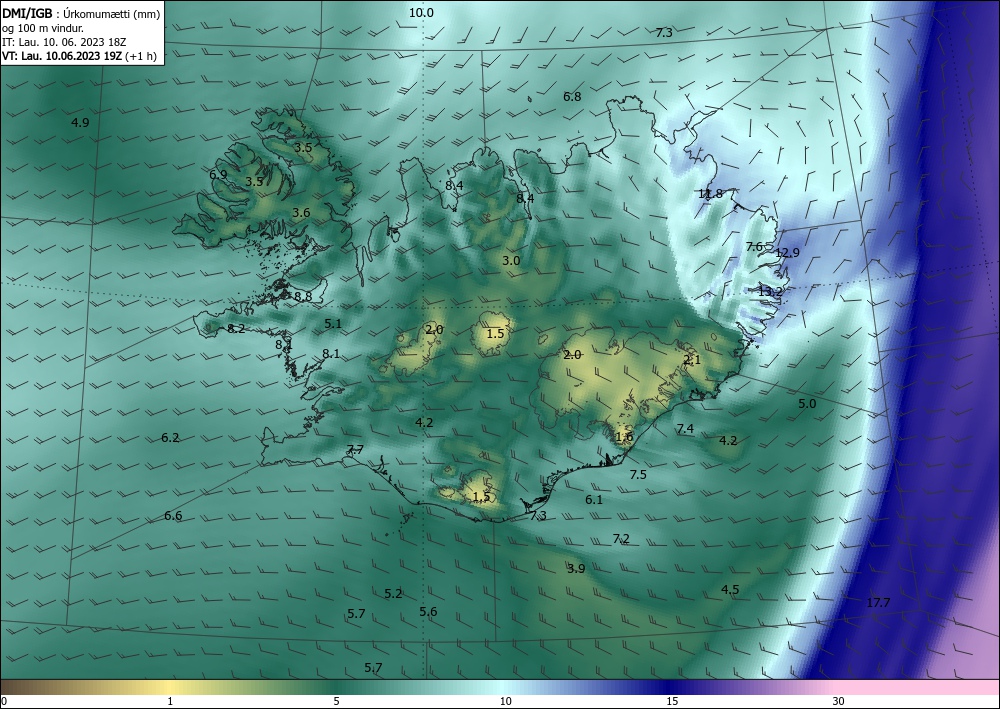This screenshot has height=709, width=1000.
Task: Click the 3.0 value on the map
Action: point(511,261)
